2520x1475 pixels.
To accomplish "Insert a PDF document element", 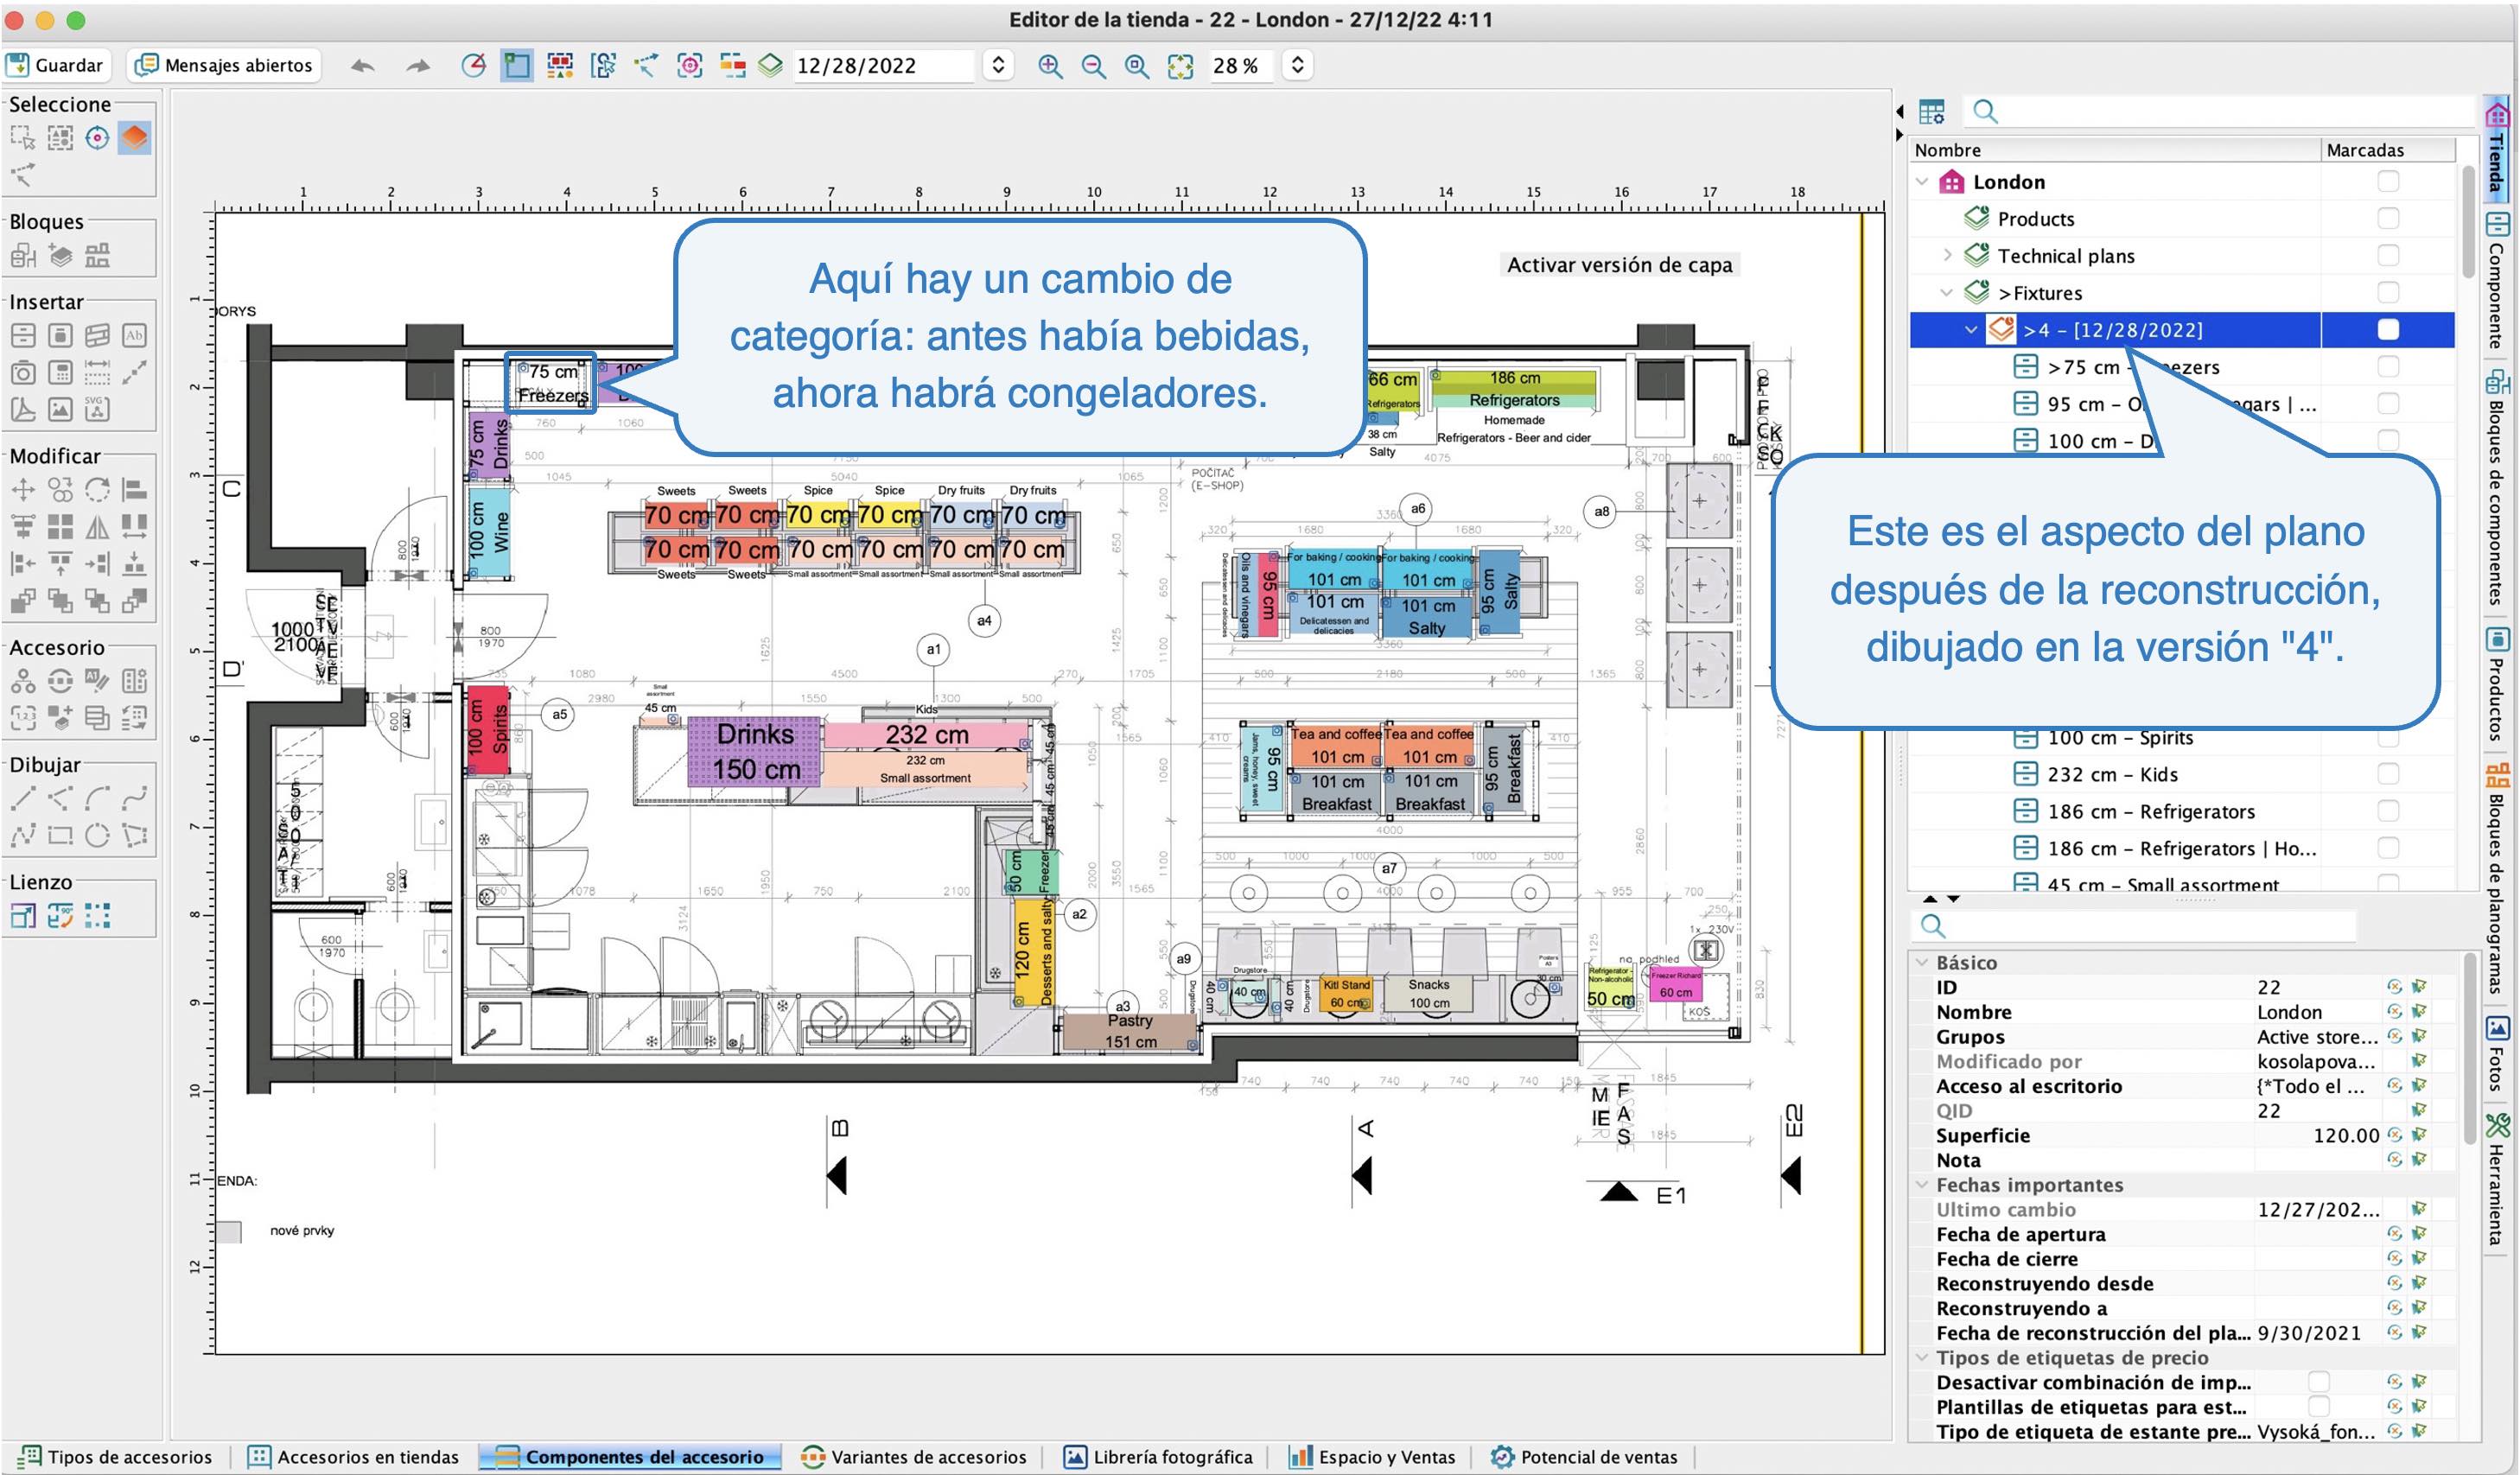I will 23,409.
